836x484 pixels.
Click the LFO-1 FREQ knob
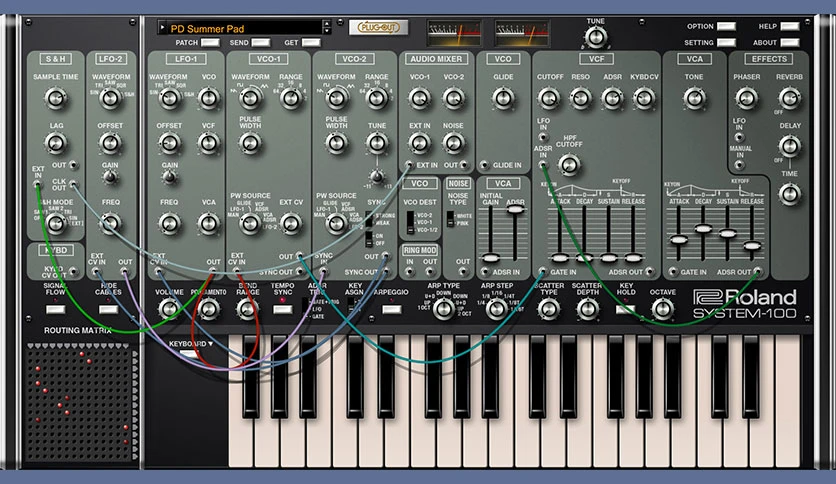[x=170, y=223]
